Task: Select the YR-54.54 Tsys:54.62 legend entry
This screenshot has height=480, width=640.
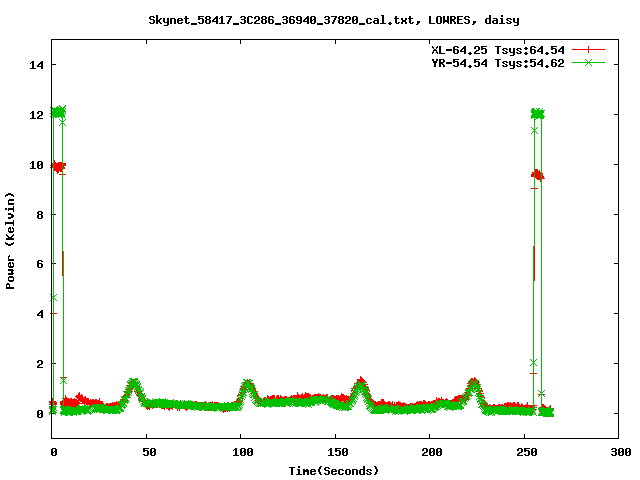Action: pyautogui.click(x=498, y=63)
